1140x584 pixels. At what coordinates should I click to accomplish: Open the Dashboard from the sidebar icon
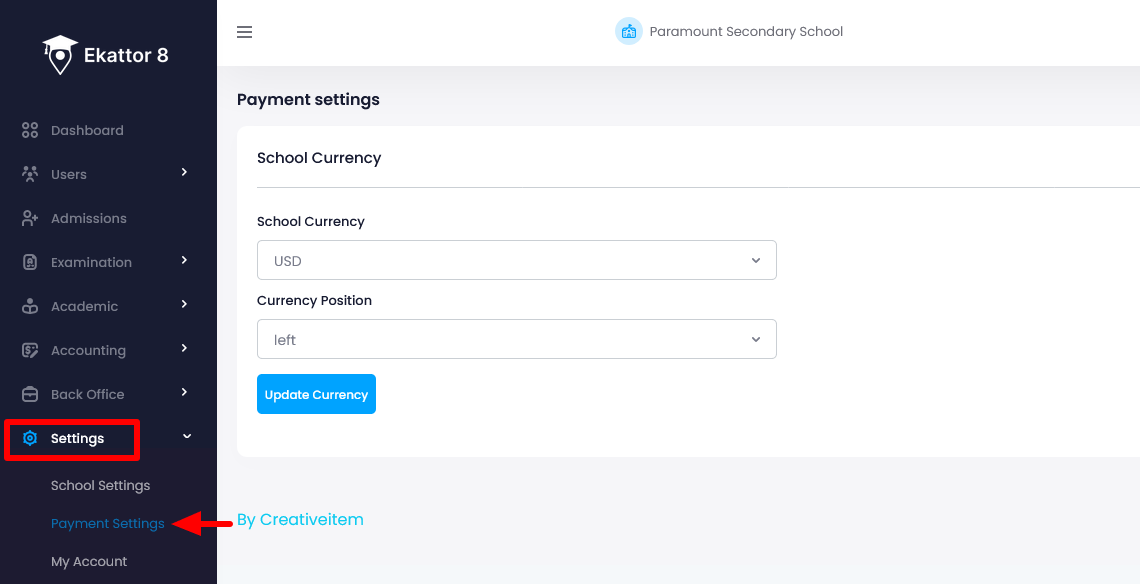[30, 130]
